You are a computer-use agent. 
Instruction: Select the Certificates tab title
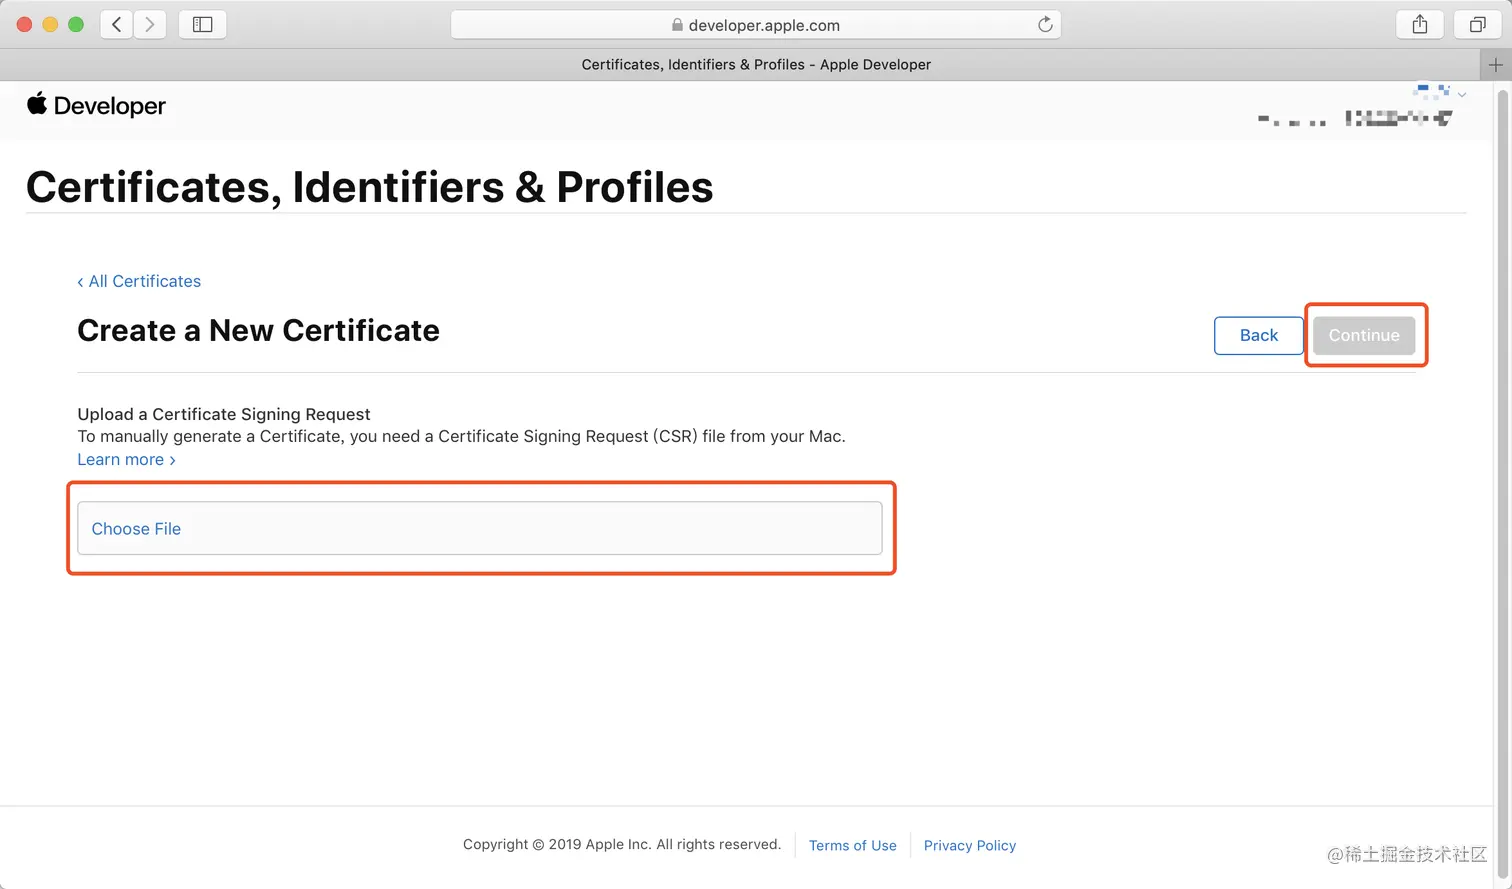756,65
